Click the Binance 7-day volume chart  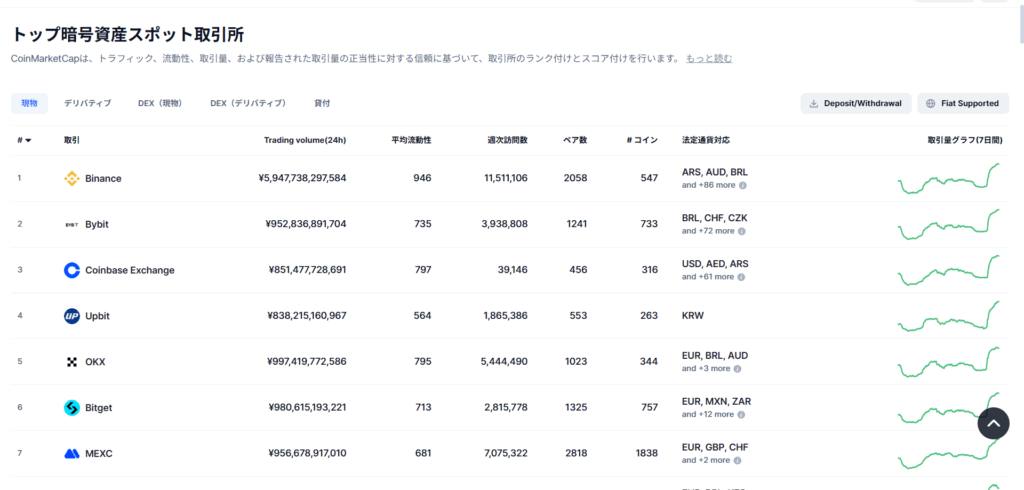[949, 178]
